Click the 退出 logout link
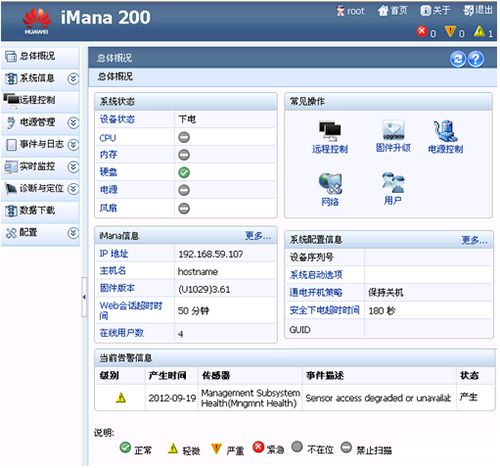 pos(478,11)
